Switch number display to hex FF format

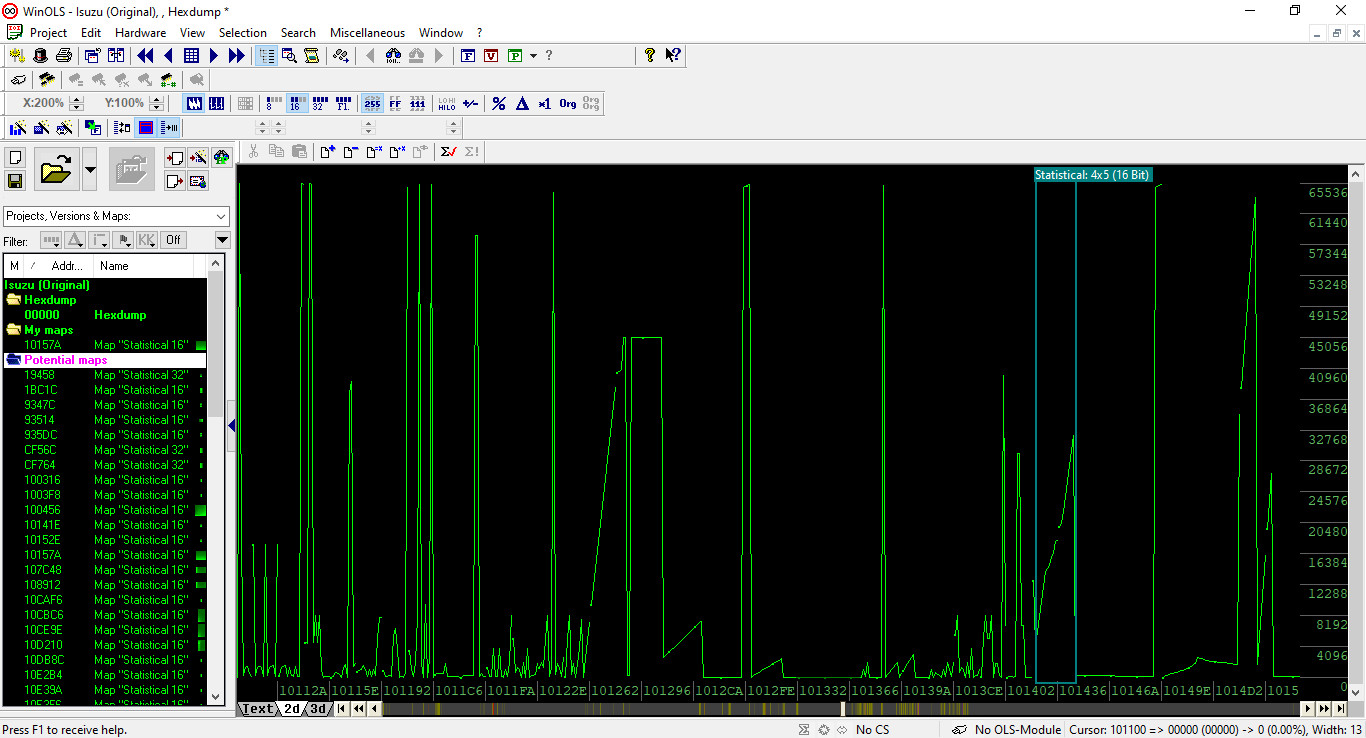[395, 103]
